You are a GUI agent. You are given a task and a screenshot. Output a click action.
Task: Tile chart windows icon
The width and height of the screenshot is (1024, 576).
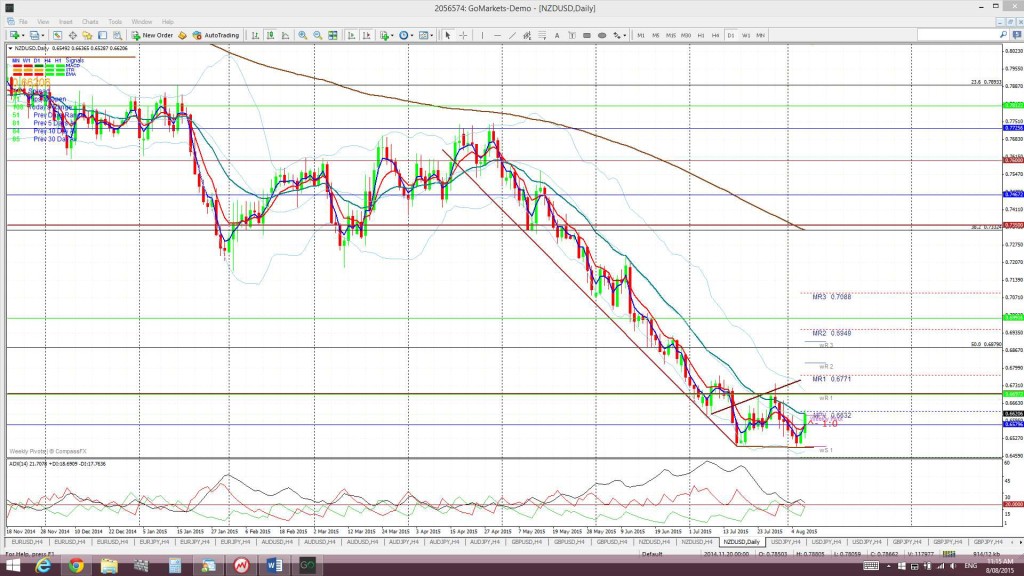click(333, 35)
